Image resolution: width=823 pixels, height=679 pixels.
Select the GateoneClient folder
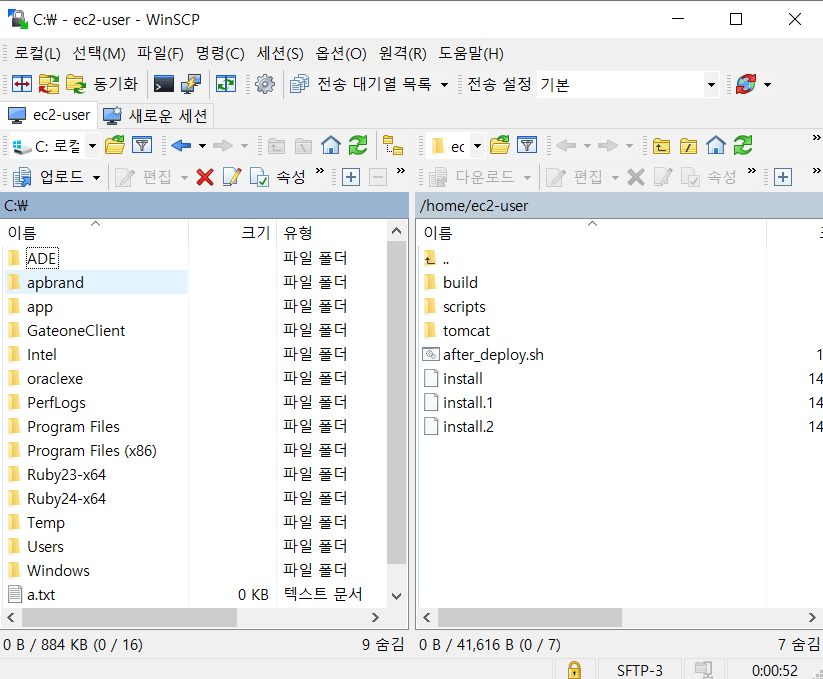[76, 331]
